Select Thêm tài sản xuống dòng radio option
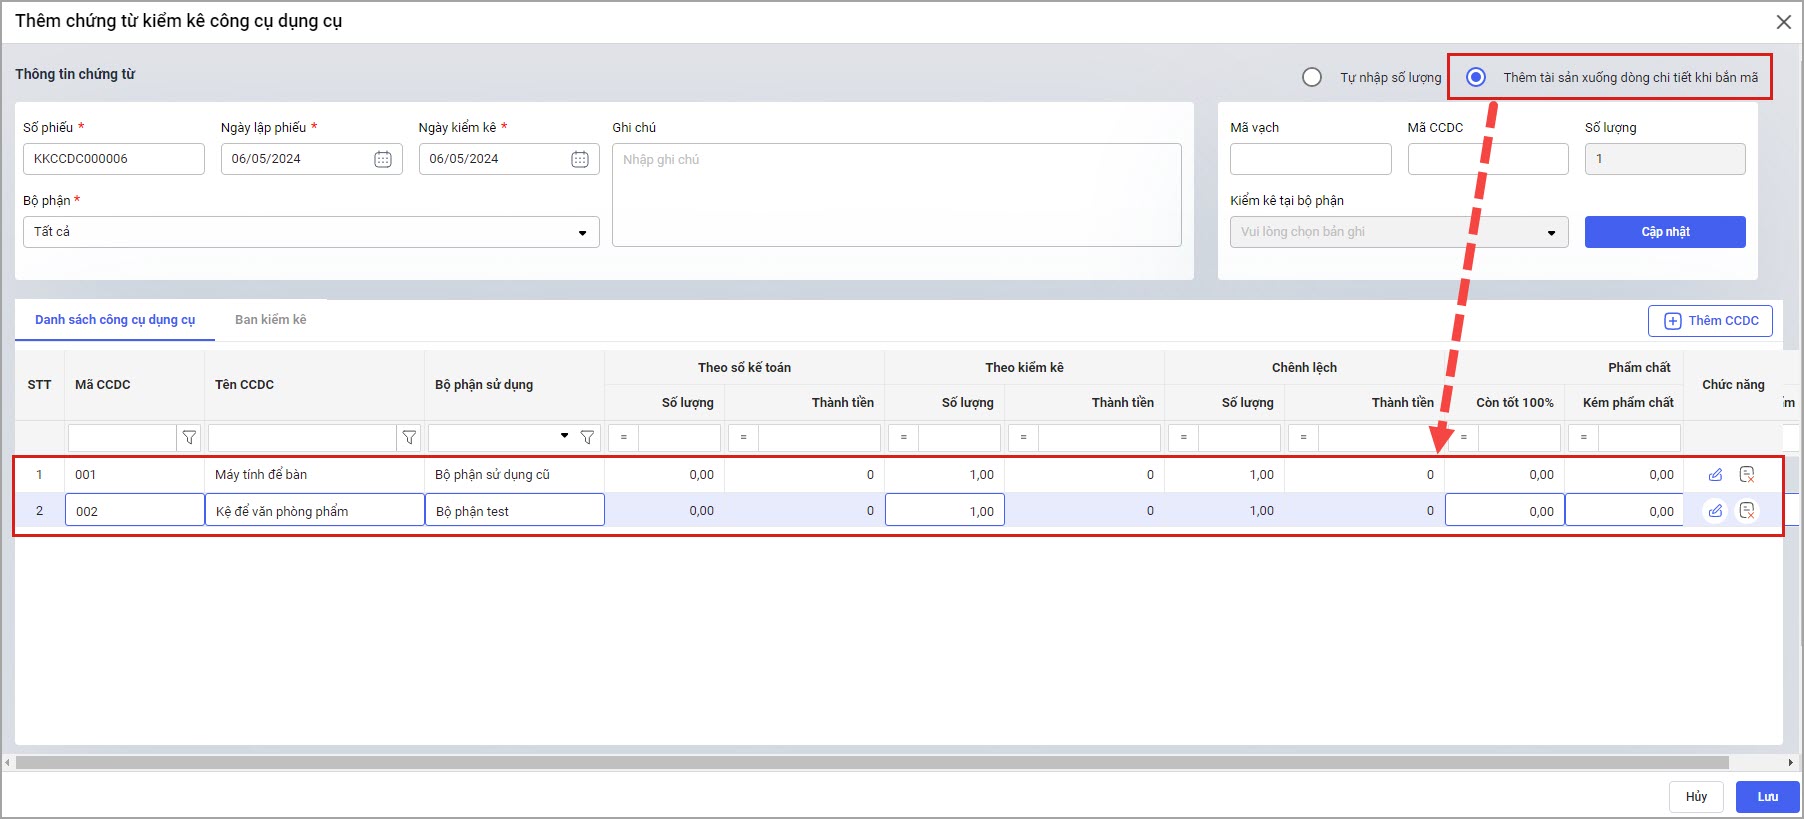1804x819 pixels. (1476, 77)
